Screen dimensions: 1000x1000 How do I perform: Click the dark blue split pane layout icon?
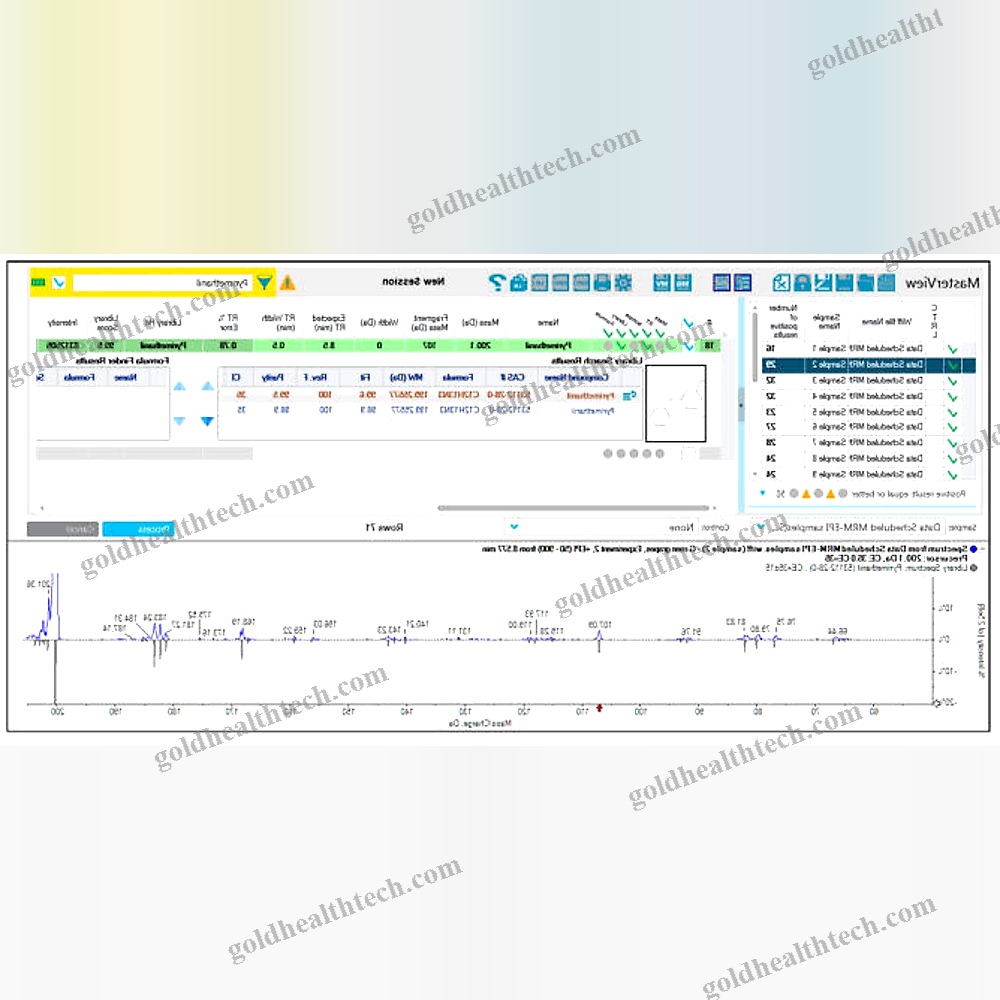[x=742, y=283]
